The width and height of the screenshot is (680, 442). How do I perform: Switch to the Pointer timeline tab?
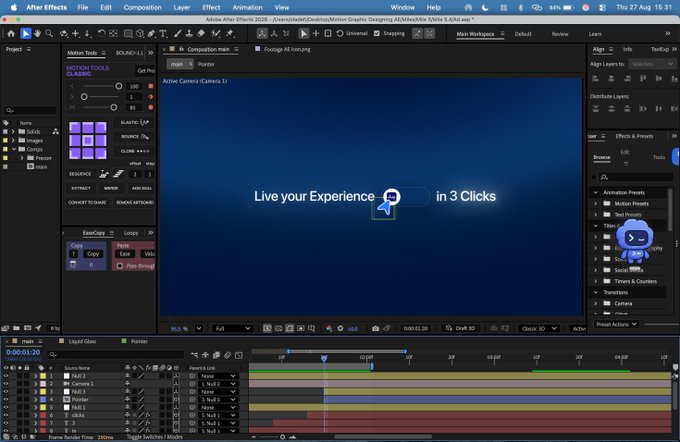139,341
